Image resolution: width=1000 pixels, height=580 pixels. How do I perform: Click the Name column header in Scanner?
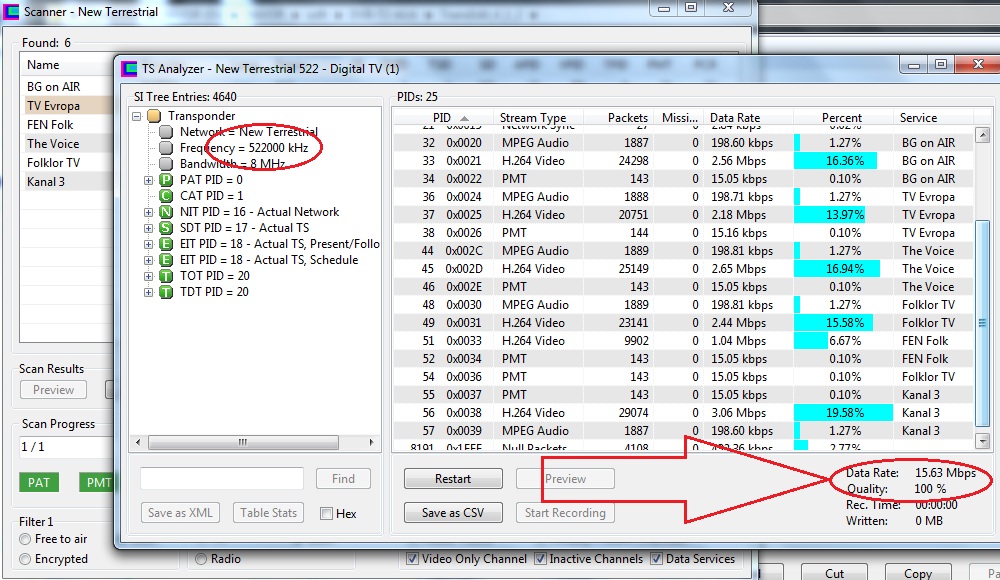click(x=67, y=65)
